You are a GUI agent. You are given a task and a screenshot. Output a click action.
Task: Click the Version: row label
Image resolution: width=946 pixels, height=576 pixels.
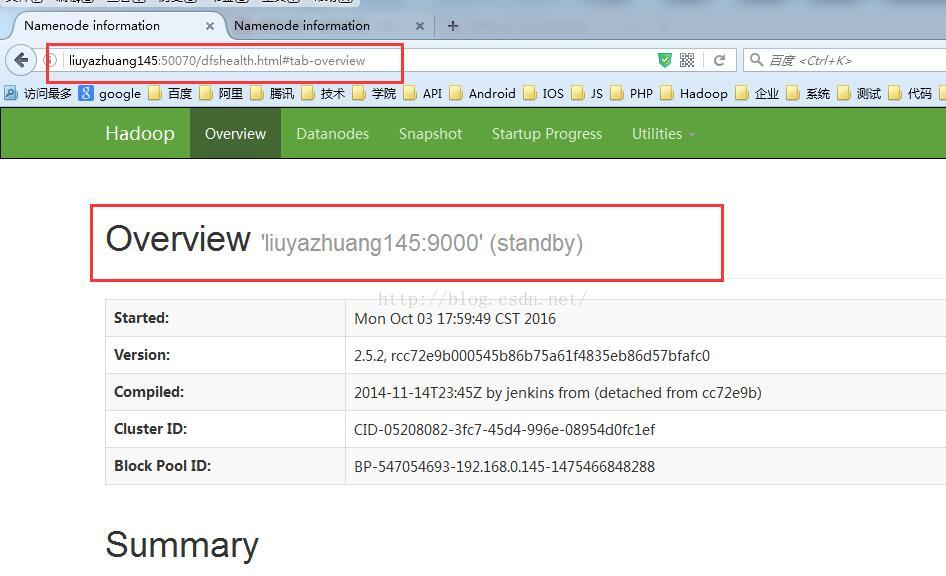(142, 355)
